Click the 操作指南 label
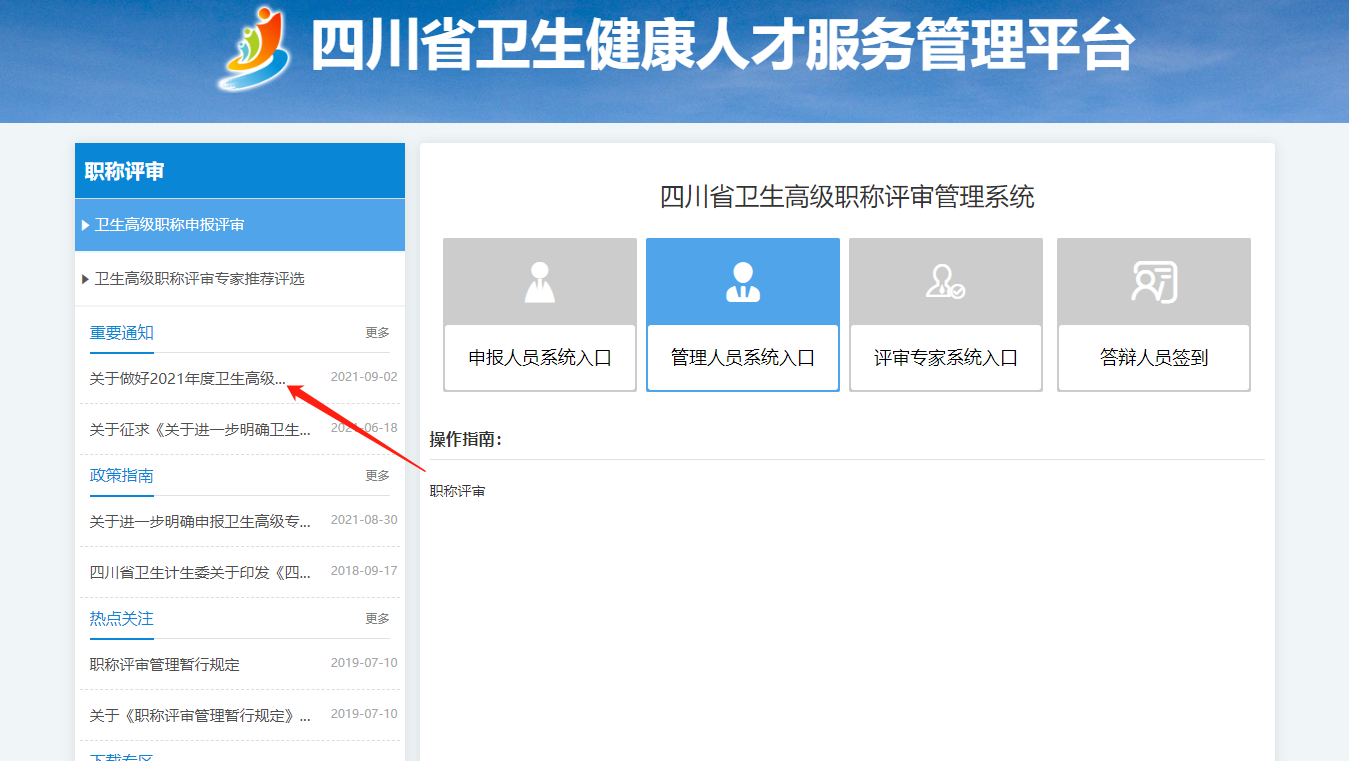1349x761 pixels. tap(466, 439)
